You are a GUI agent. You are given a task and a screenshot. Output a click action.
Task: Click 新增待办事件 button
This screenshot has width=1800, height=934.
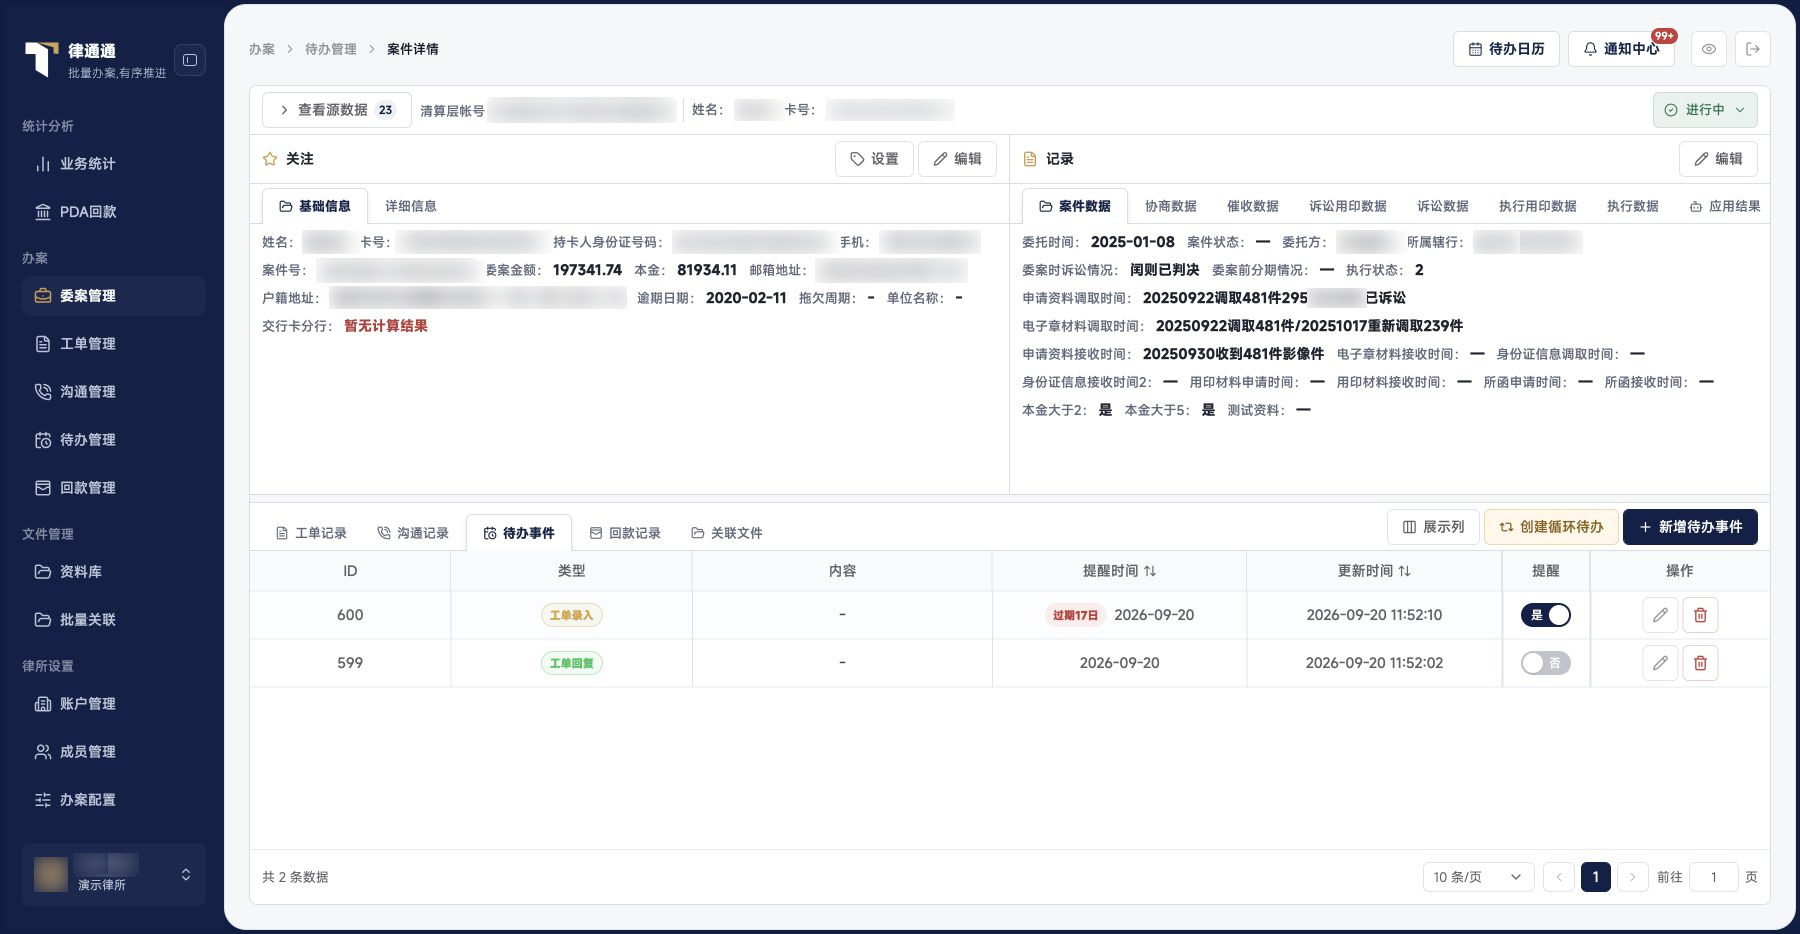1690,527
